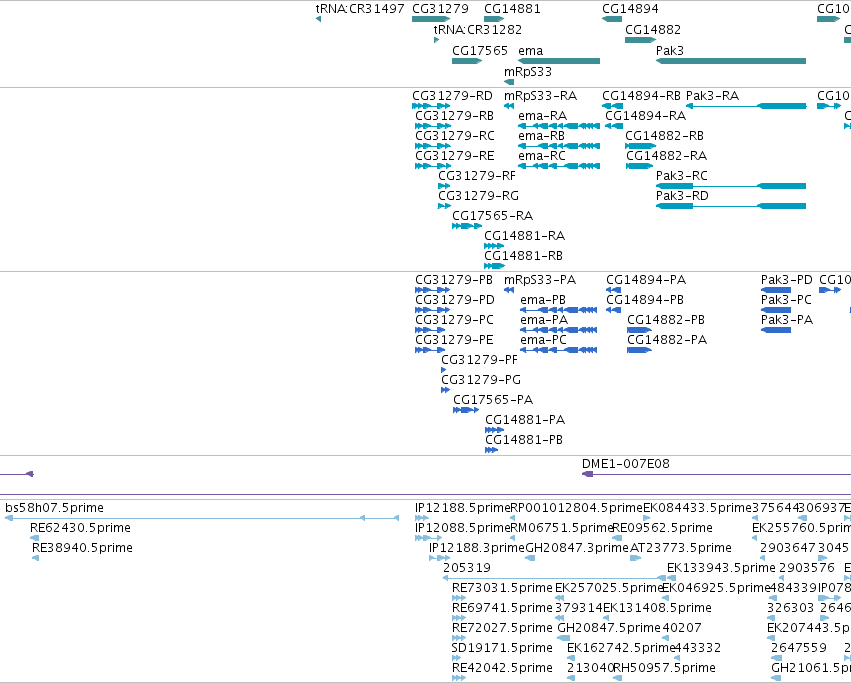Select protein CG31279-PB
This screenshot has width=851, height=683.
pyautogui.click(x=454, y=280)
